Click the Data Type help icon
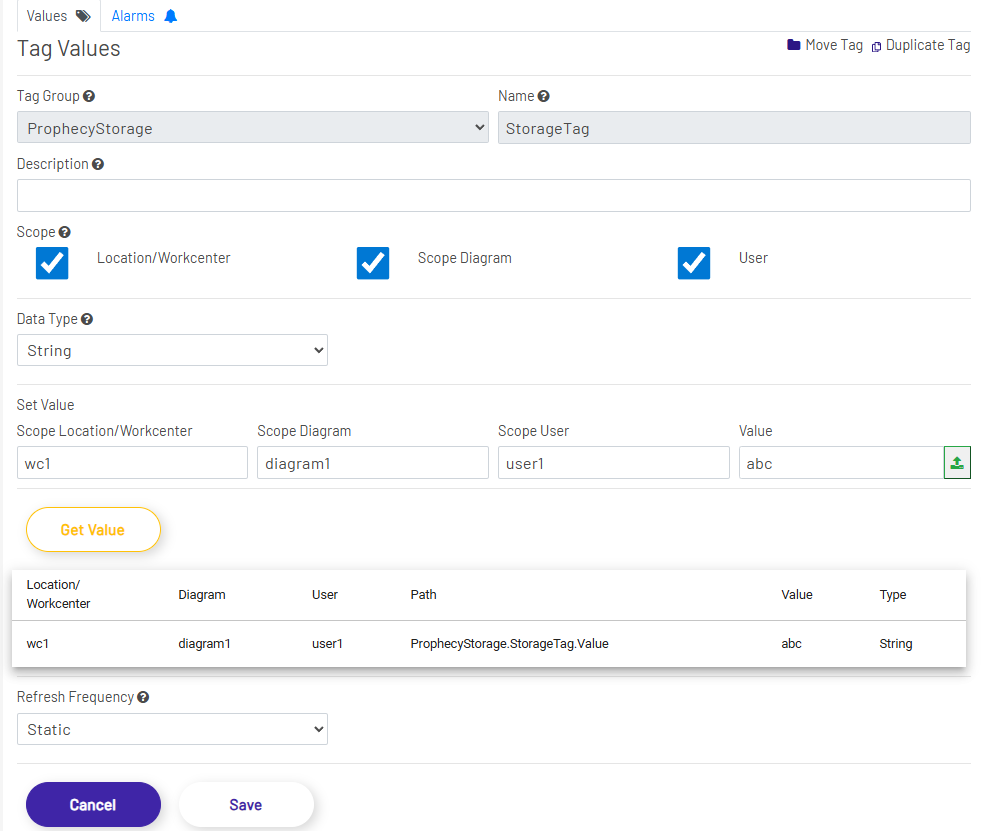Image resolution: width=984 pixels, height=831 pixels. tap(87, 320)
